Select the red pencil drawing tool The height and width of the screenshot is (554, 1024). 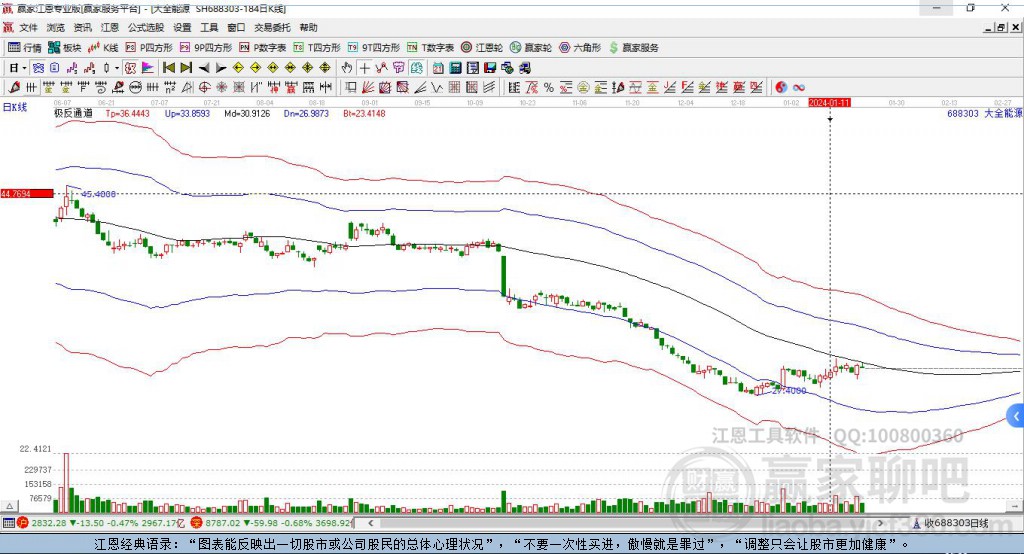pos(14,88)
